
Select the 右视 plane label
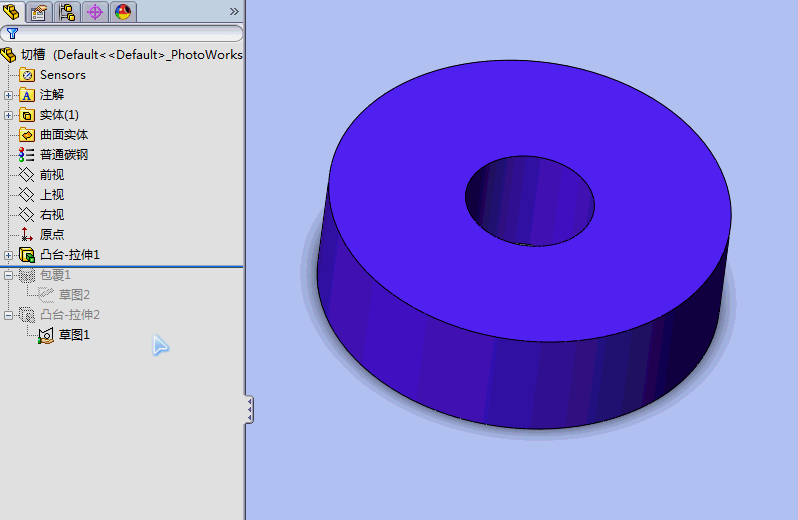tap(52, 214)
